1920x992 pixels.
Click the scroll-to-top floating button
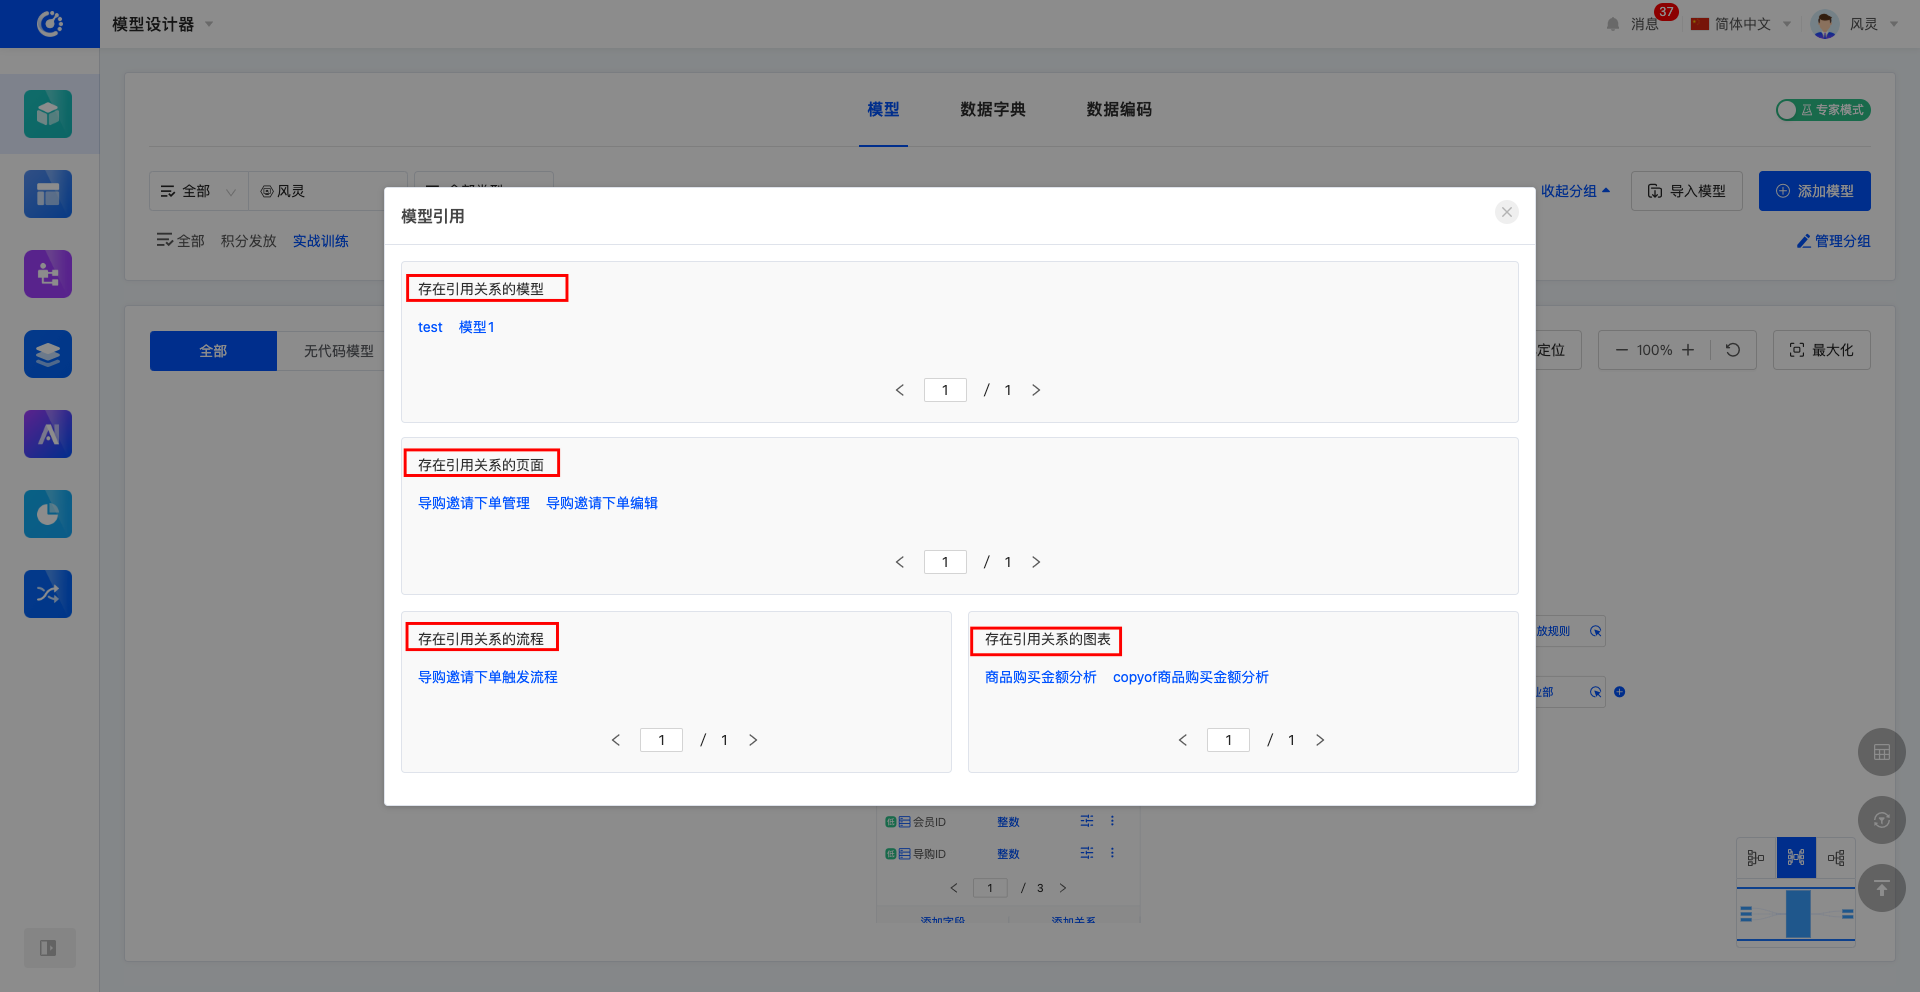[1881, 888]
